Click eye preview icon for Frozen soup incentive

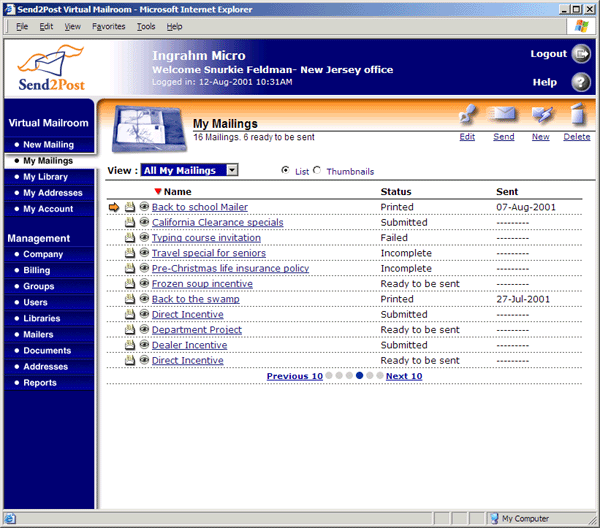(x=144, y=283)
